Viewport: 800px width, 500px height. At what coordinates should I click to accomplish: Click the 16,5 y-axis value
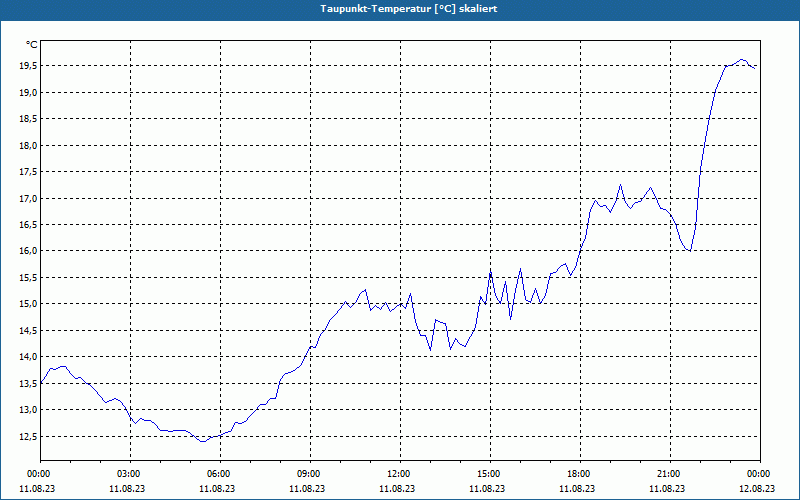(28, 224)
